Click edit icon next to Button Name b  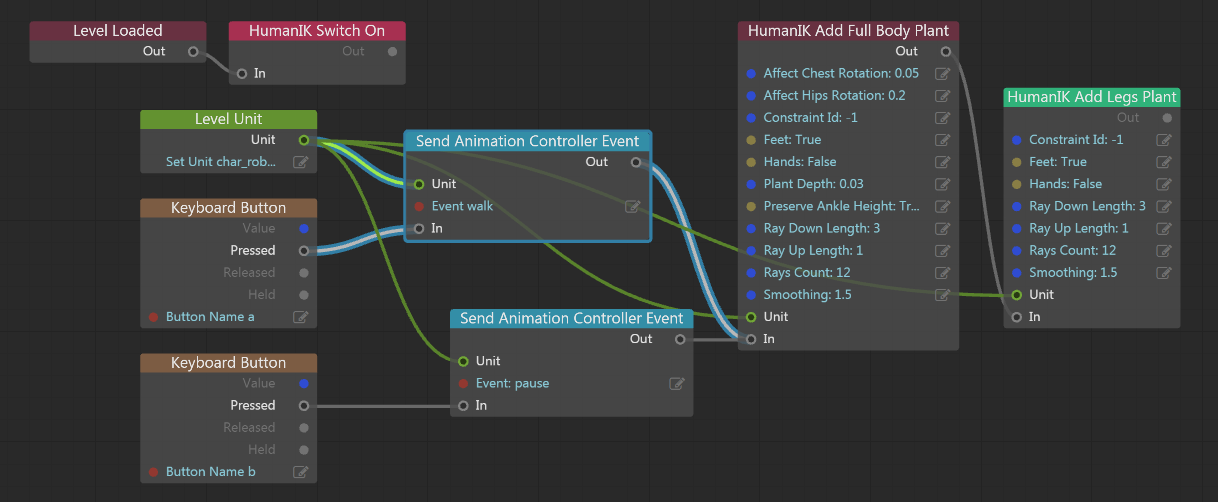point(300,472)
